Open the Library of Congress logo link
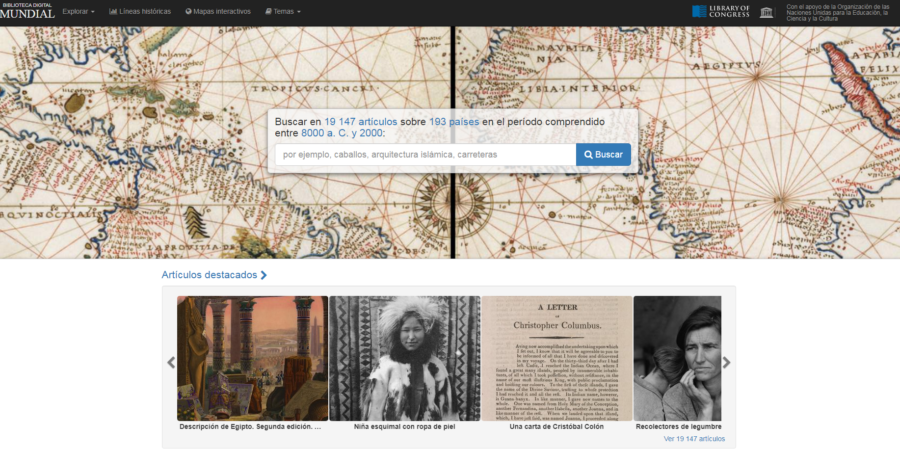The width and height of the screenshot is (900, 450). [x=720, y=11]
